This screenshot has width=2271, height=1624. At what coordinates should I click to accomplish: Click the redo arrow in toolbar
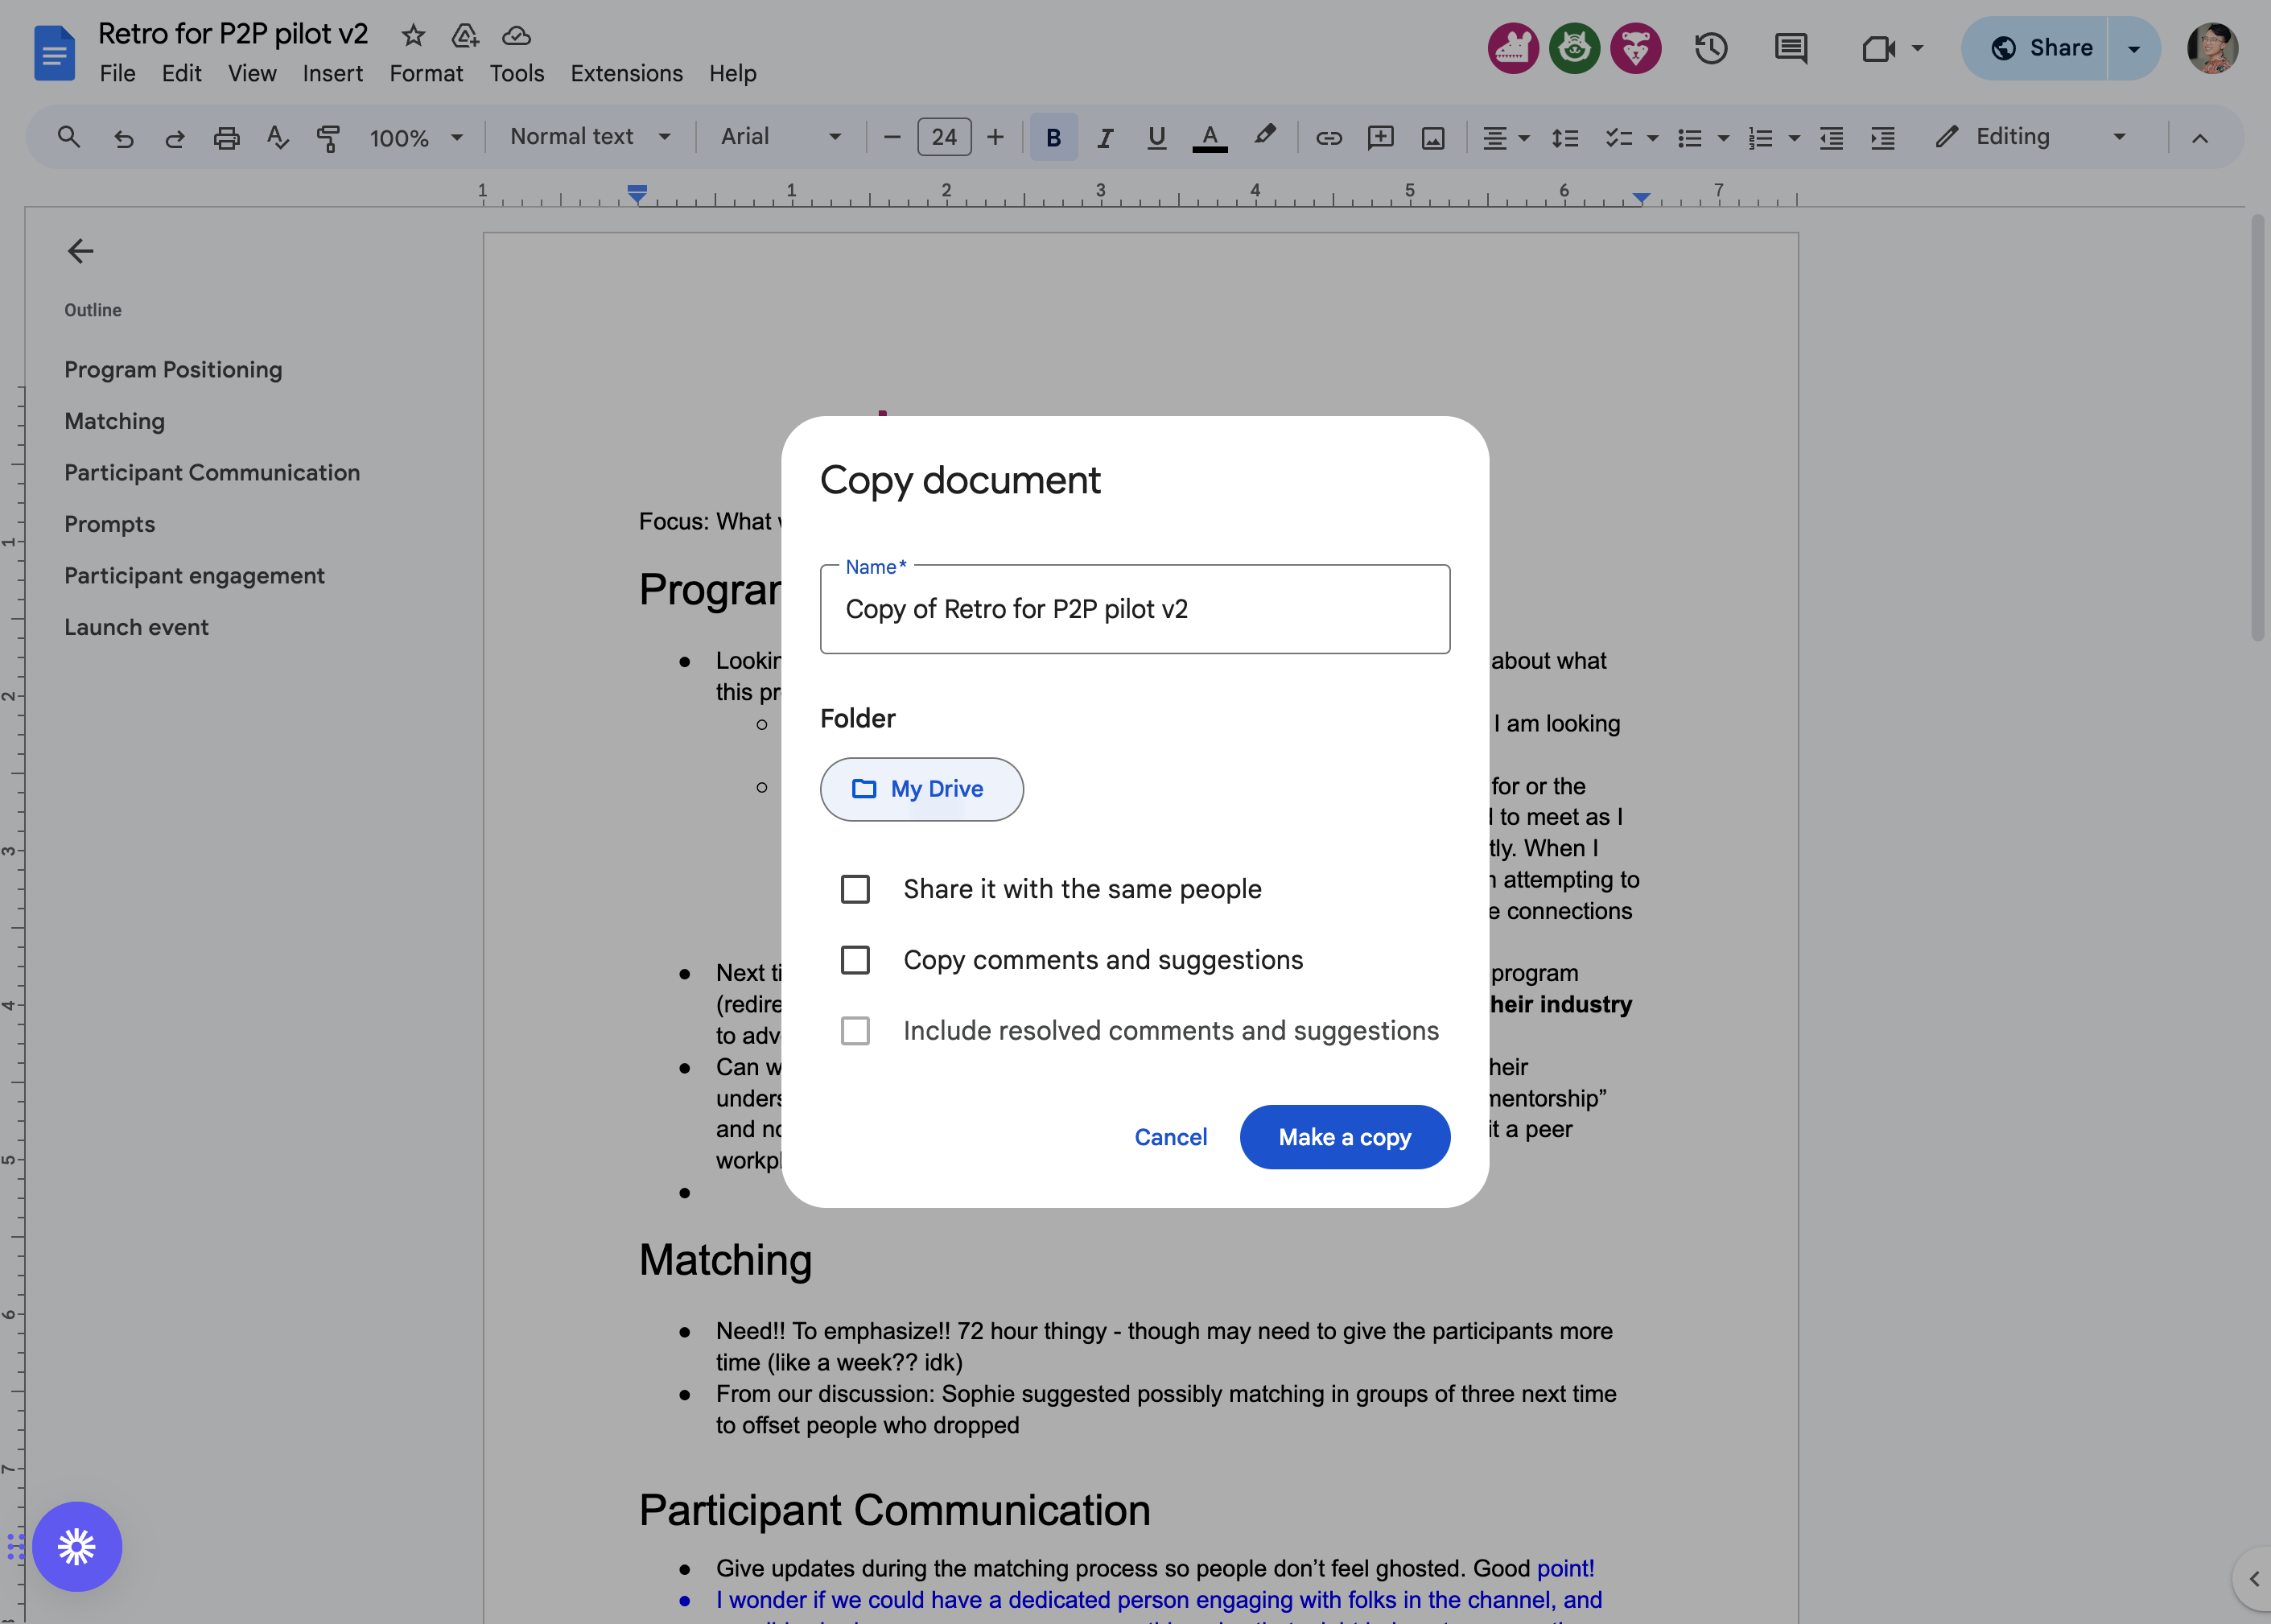click(175, 138)
